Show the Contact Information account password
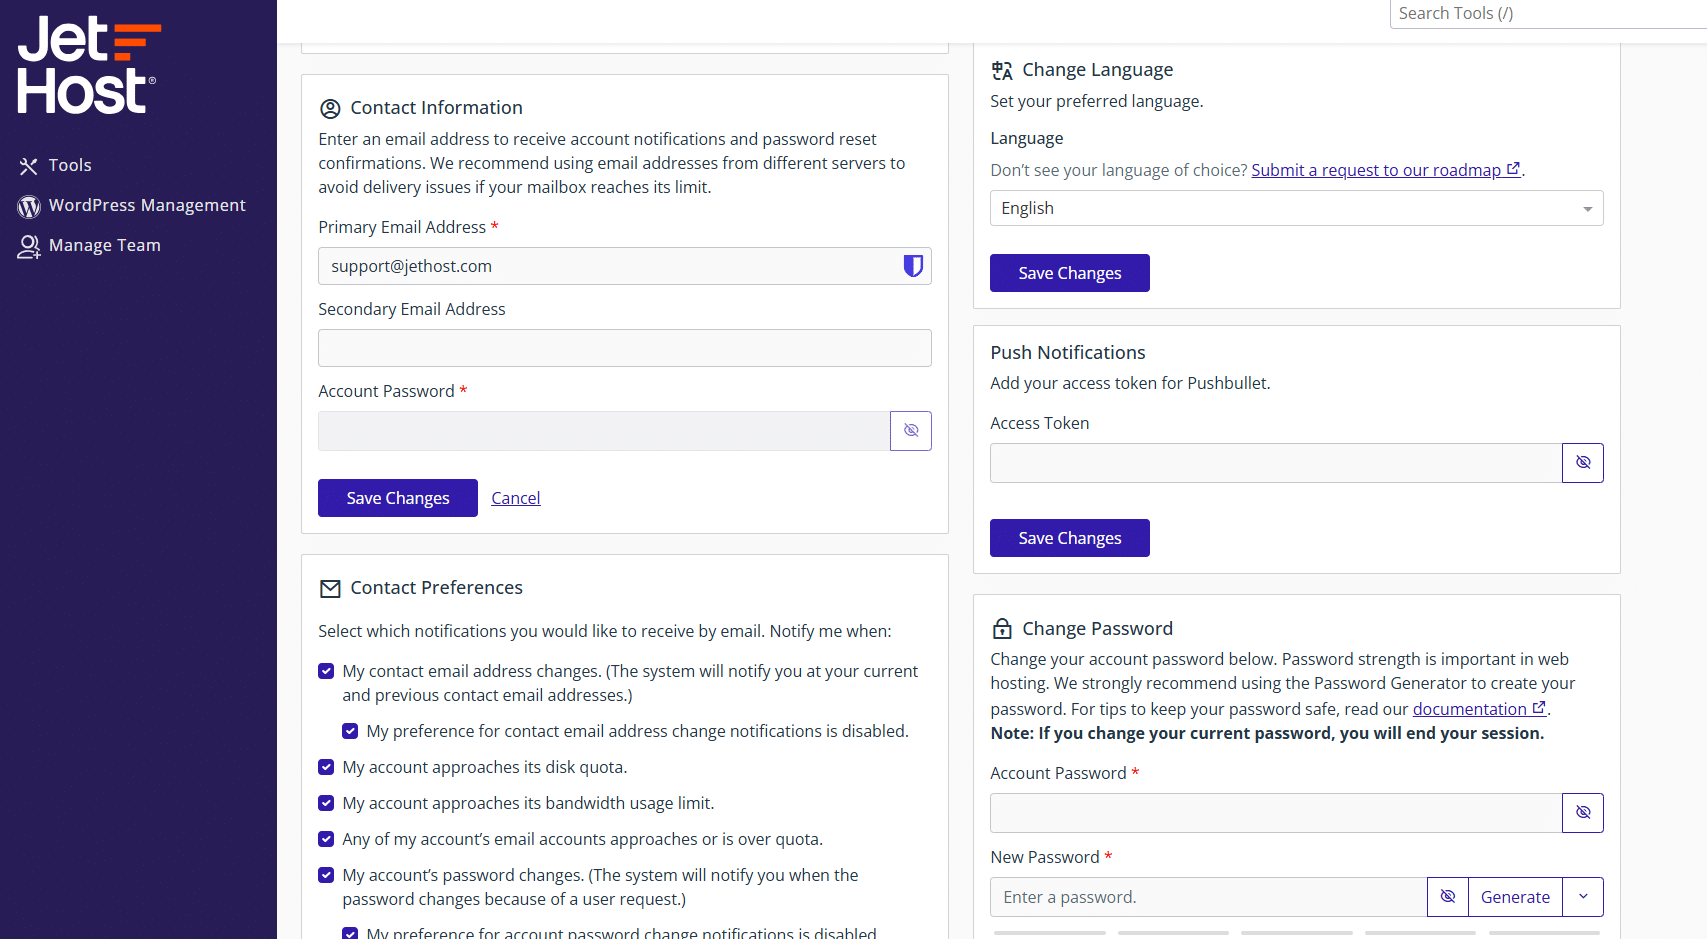Viewport: 1707px width, 939px height. [x=910, y=431]
